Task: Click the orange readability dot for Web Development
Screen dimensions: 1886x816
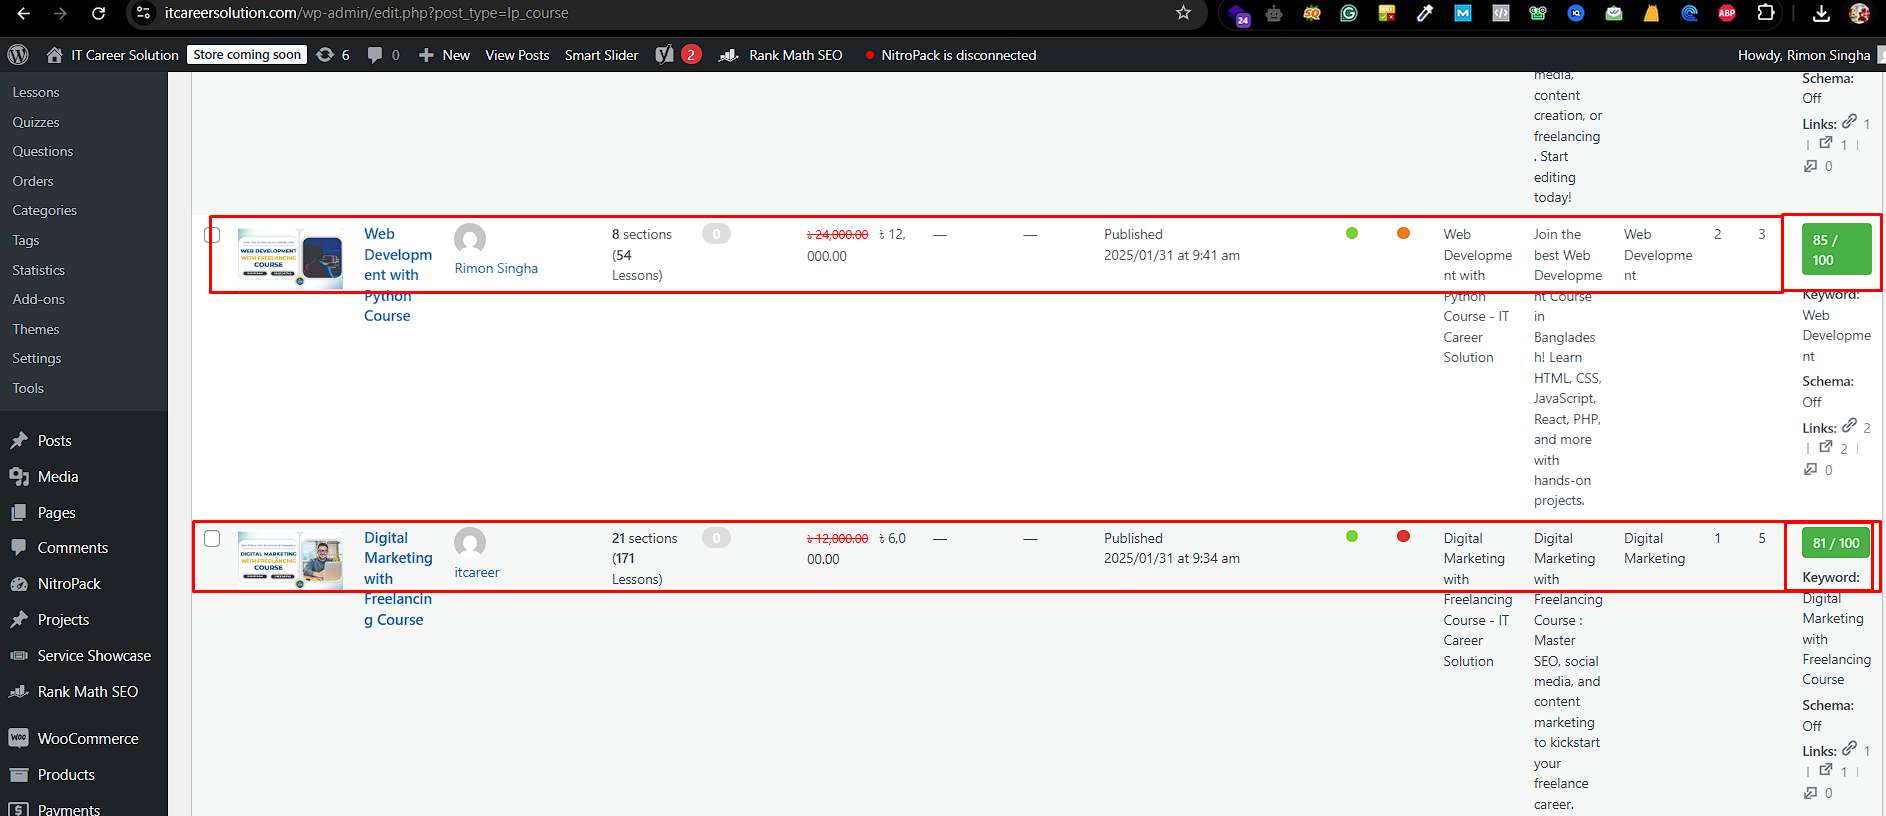Action: click(1403, 233)
